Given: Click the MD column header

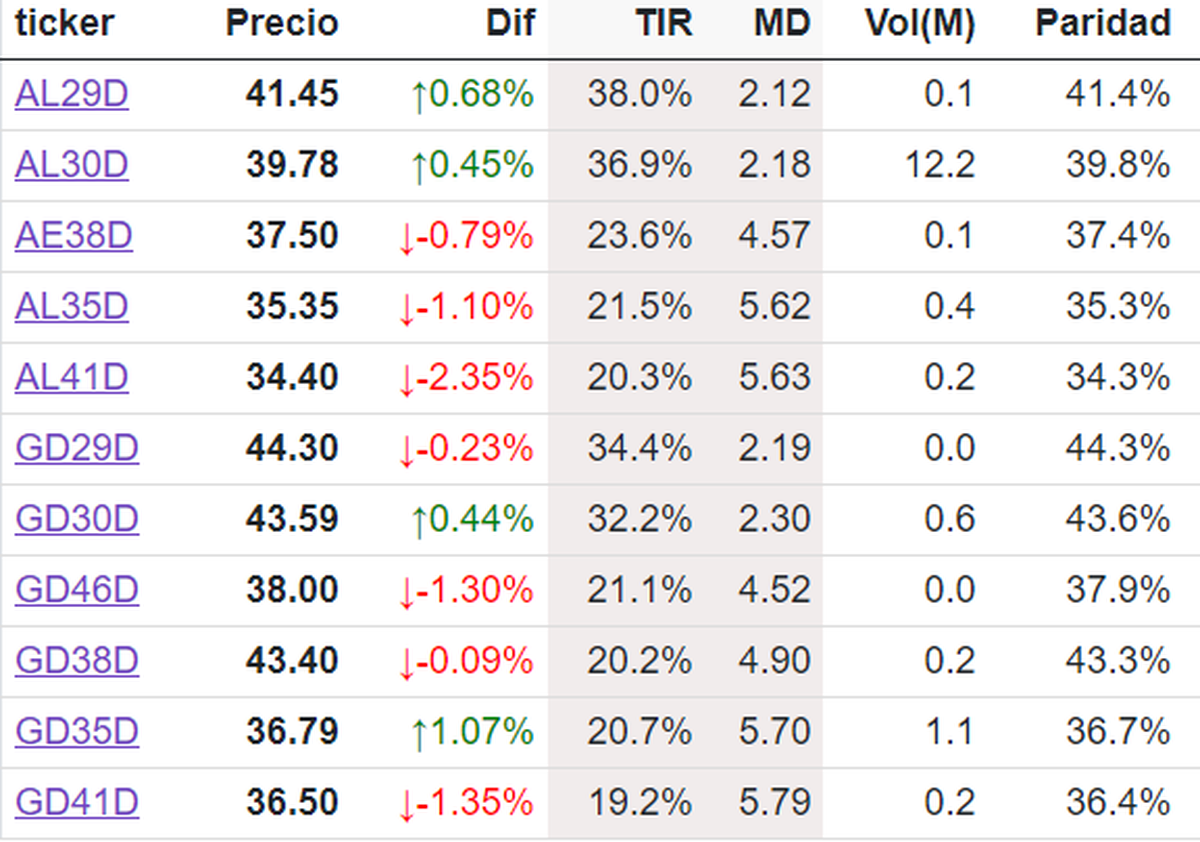Looking at the screenshot, I should 781,24.
